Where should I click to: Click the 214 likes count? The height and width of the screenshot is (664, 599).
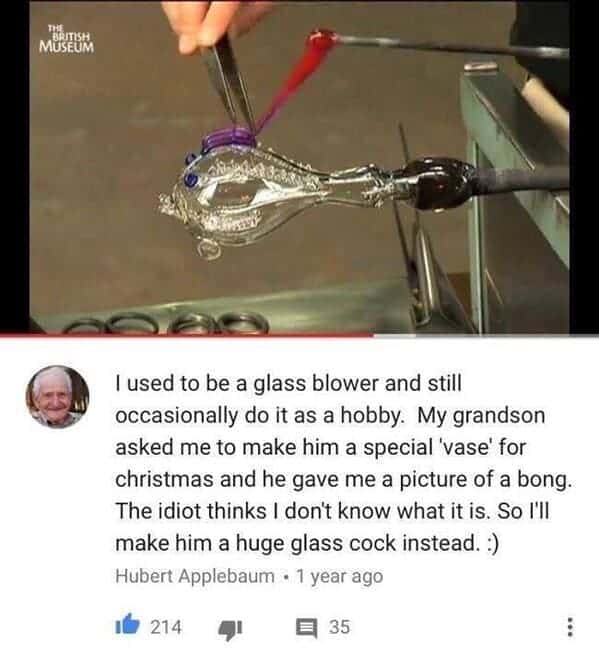pos(166,627)
